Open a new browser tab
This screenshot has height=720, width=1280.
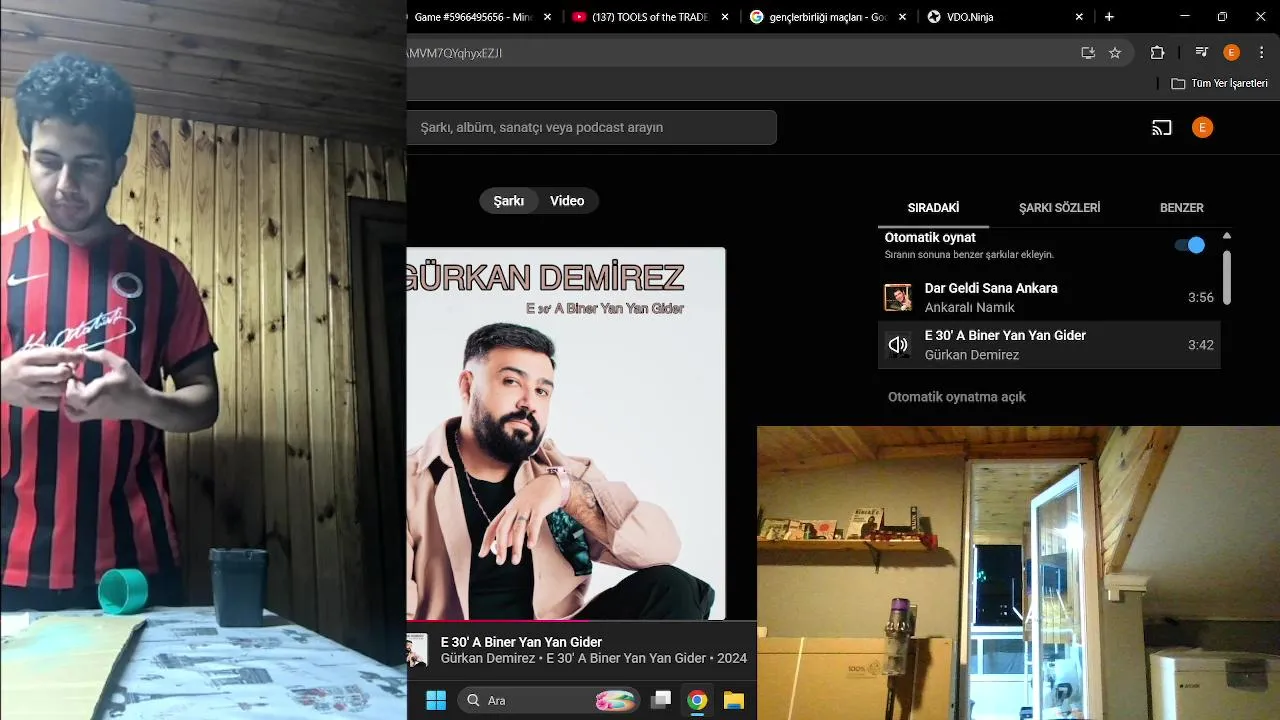1109,17
